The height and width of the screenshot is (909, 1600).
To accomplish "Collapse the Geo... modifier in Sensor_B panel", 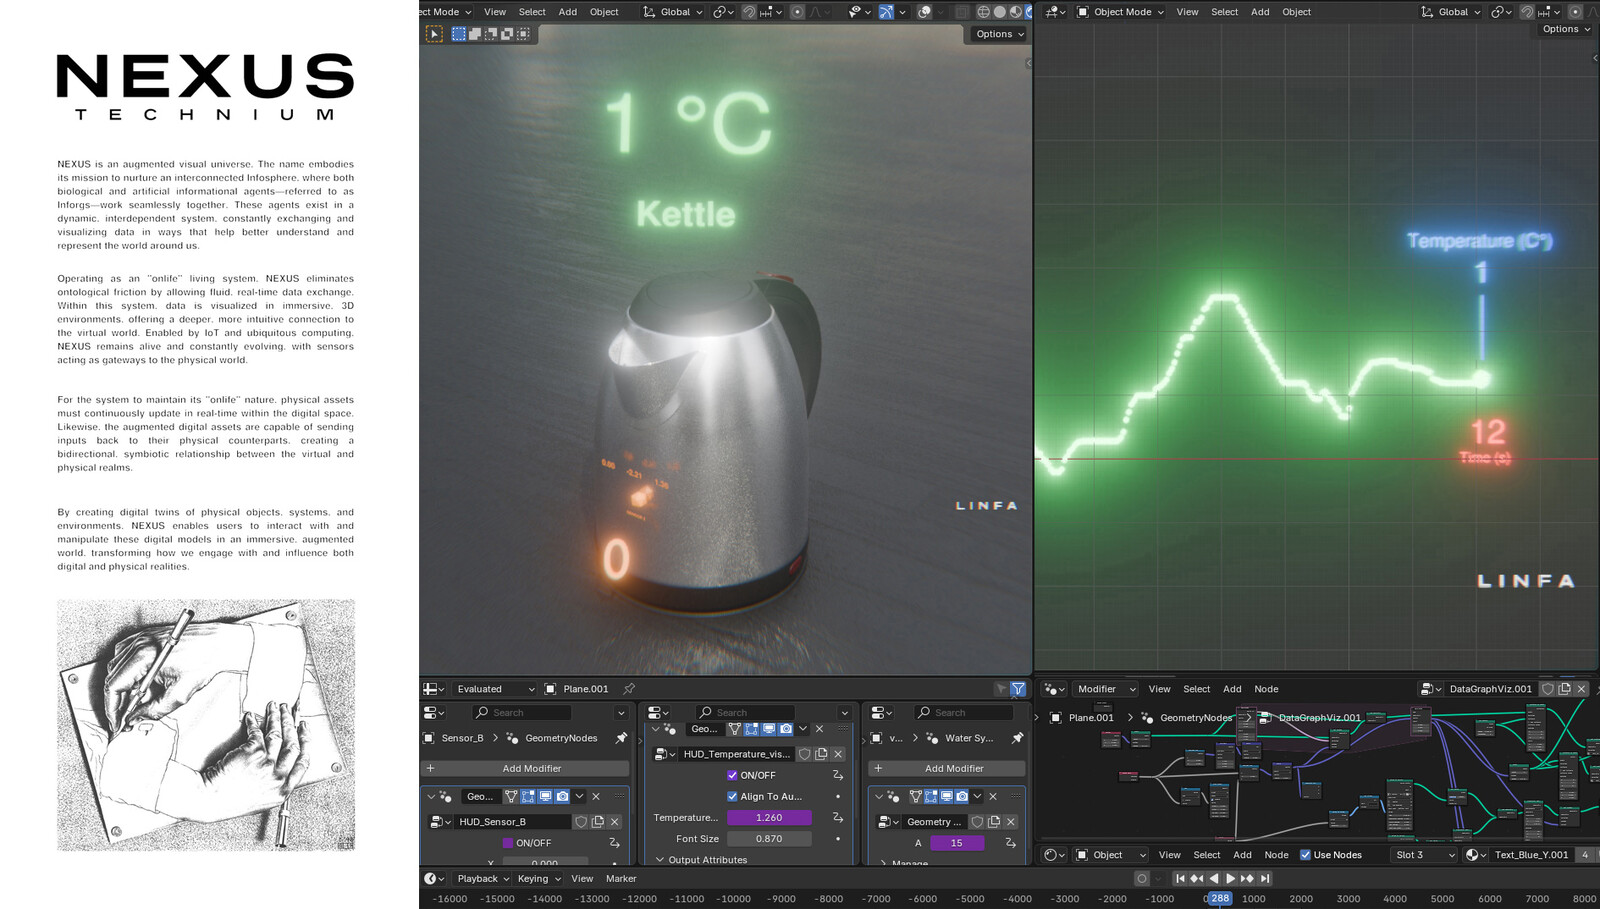I will (431, 797).
